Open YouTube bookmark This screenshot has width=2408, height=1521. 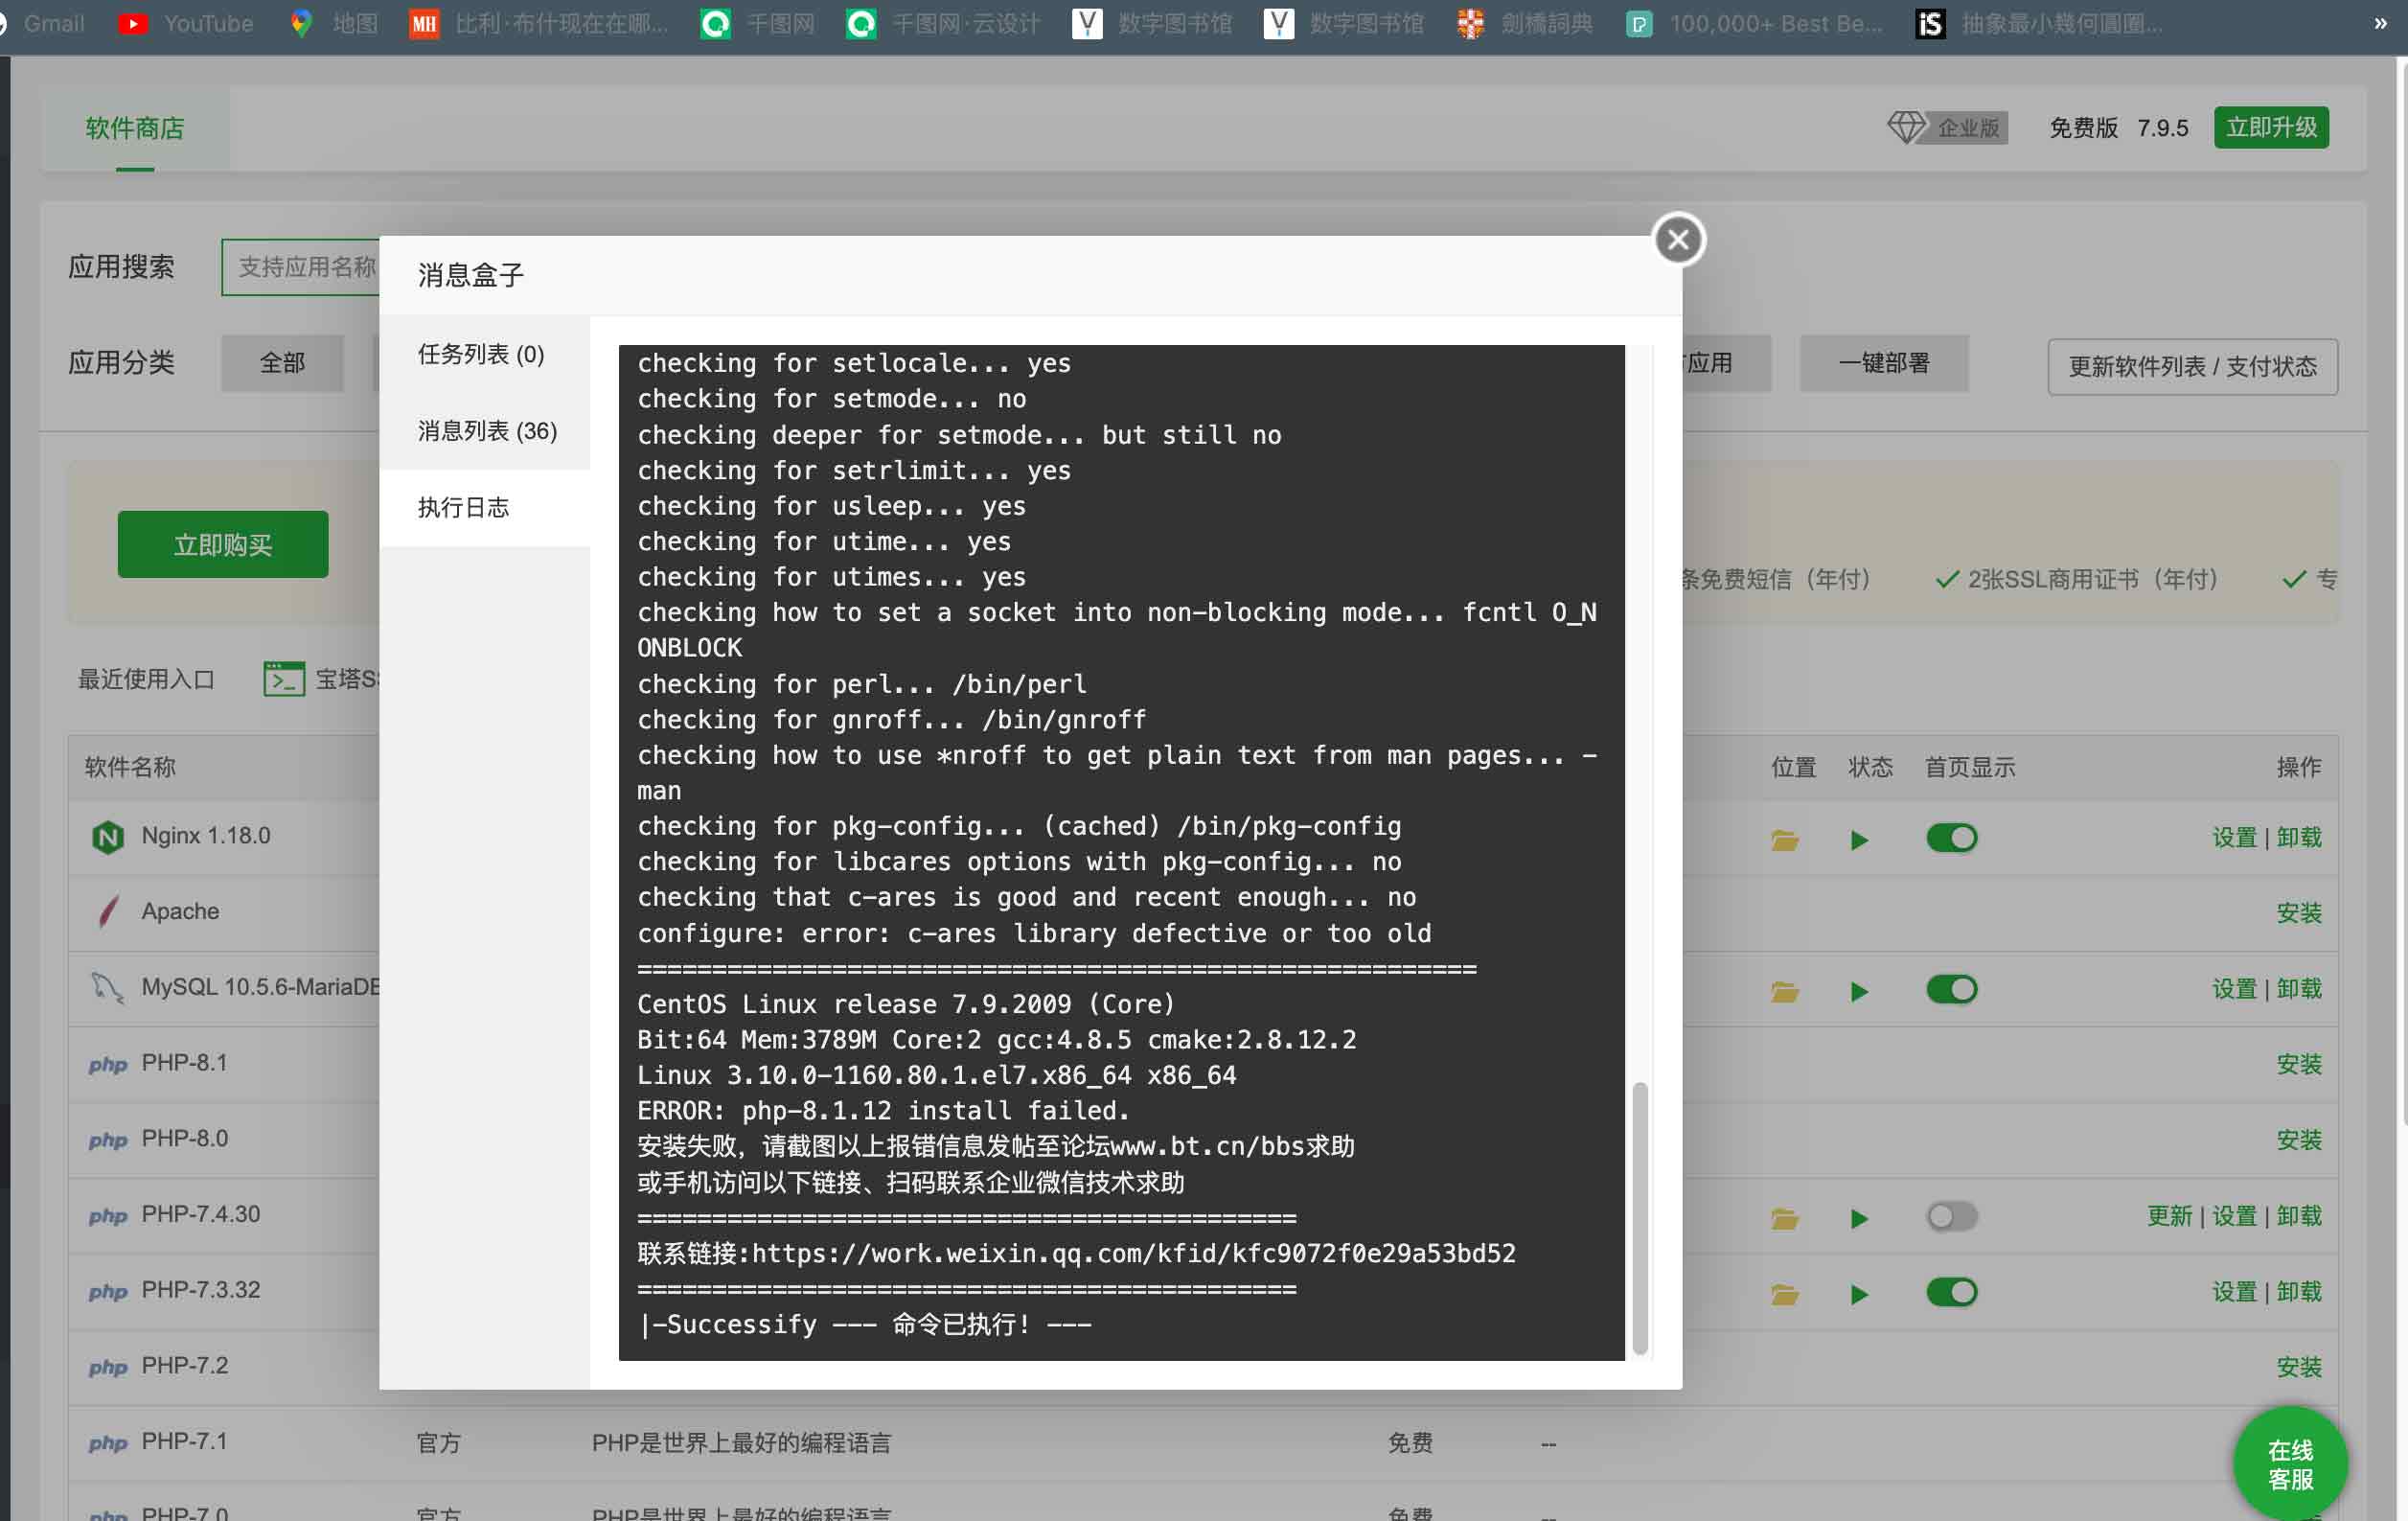[186, 23]
